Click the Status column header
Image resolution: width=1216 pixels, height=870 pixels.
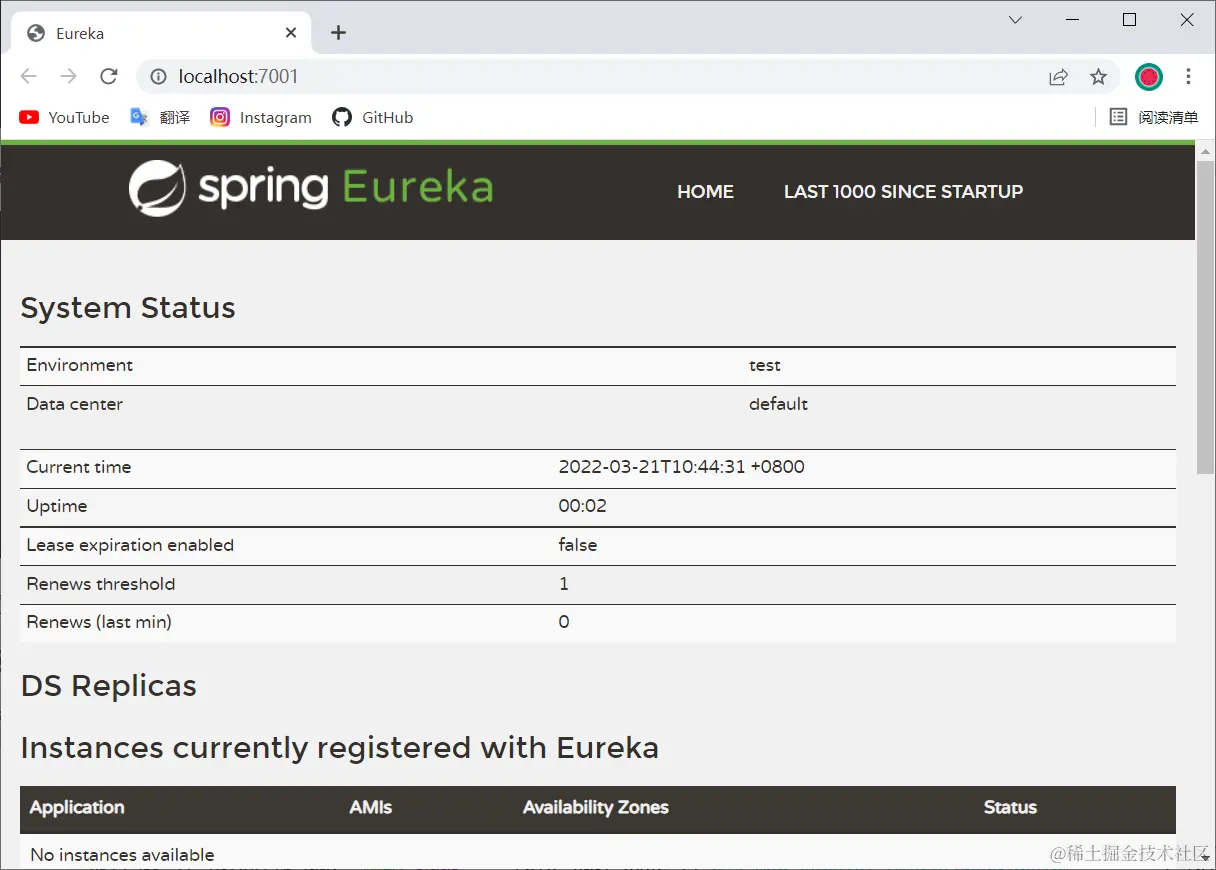tap(1010, 807)
